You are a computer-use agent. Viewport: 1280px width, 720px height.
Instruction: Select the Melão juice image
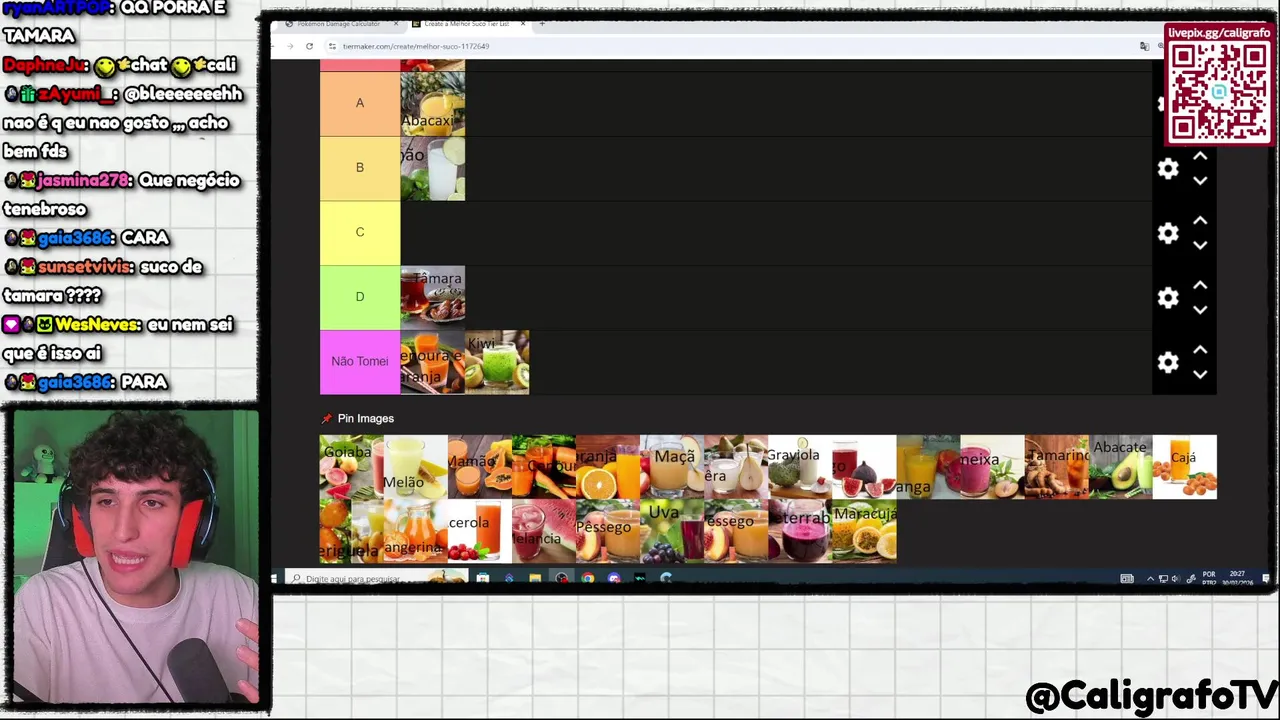click(x=416, y=467)
